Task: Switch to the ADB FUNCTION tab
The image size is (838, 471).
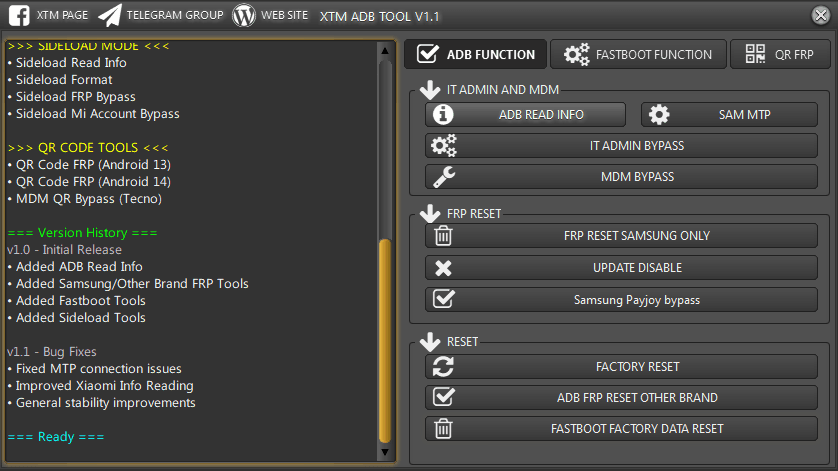Action: [475, 54]
